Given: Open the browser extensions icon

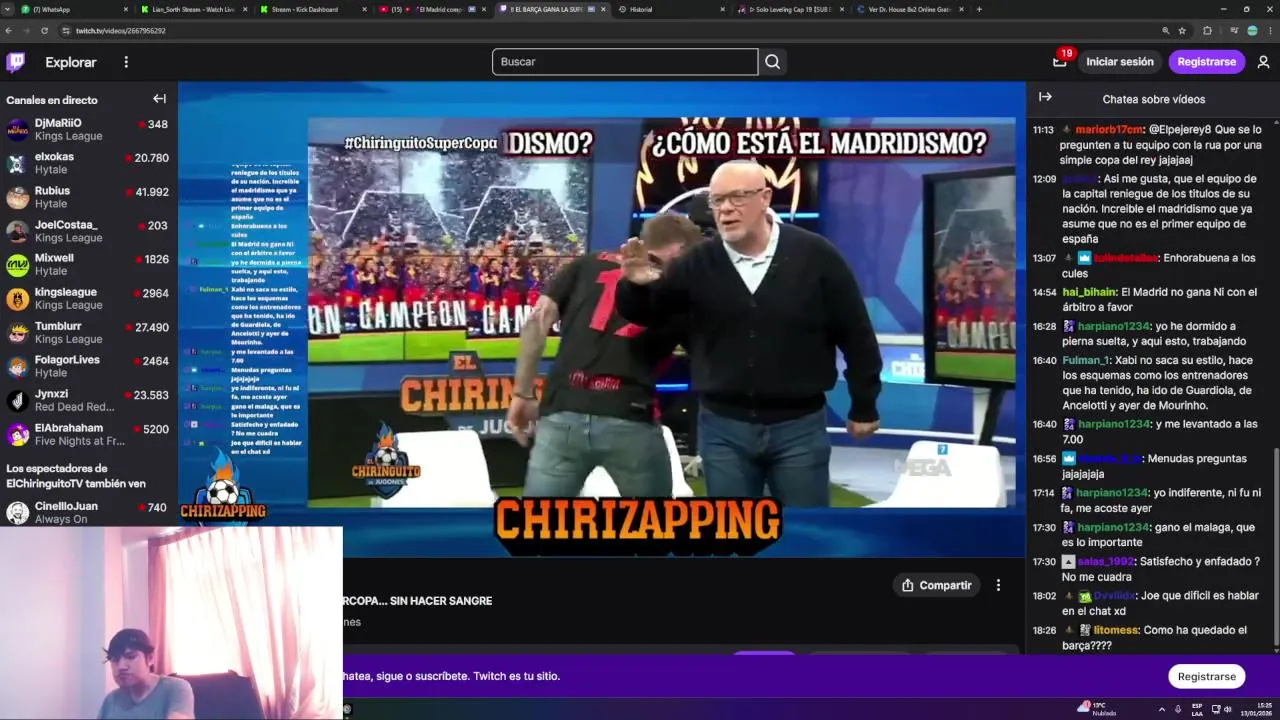Looking at the screenshot, I should [x=1206, y=31].
